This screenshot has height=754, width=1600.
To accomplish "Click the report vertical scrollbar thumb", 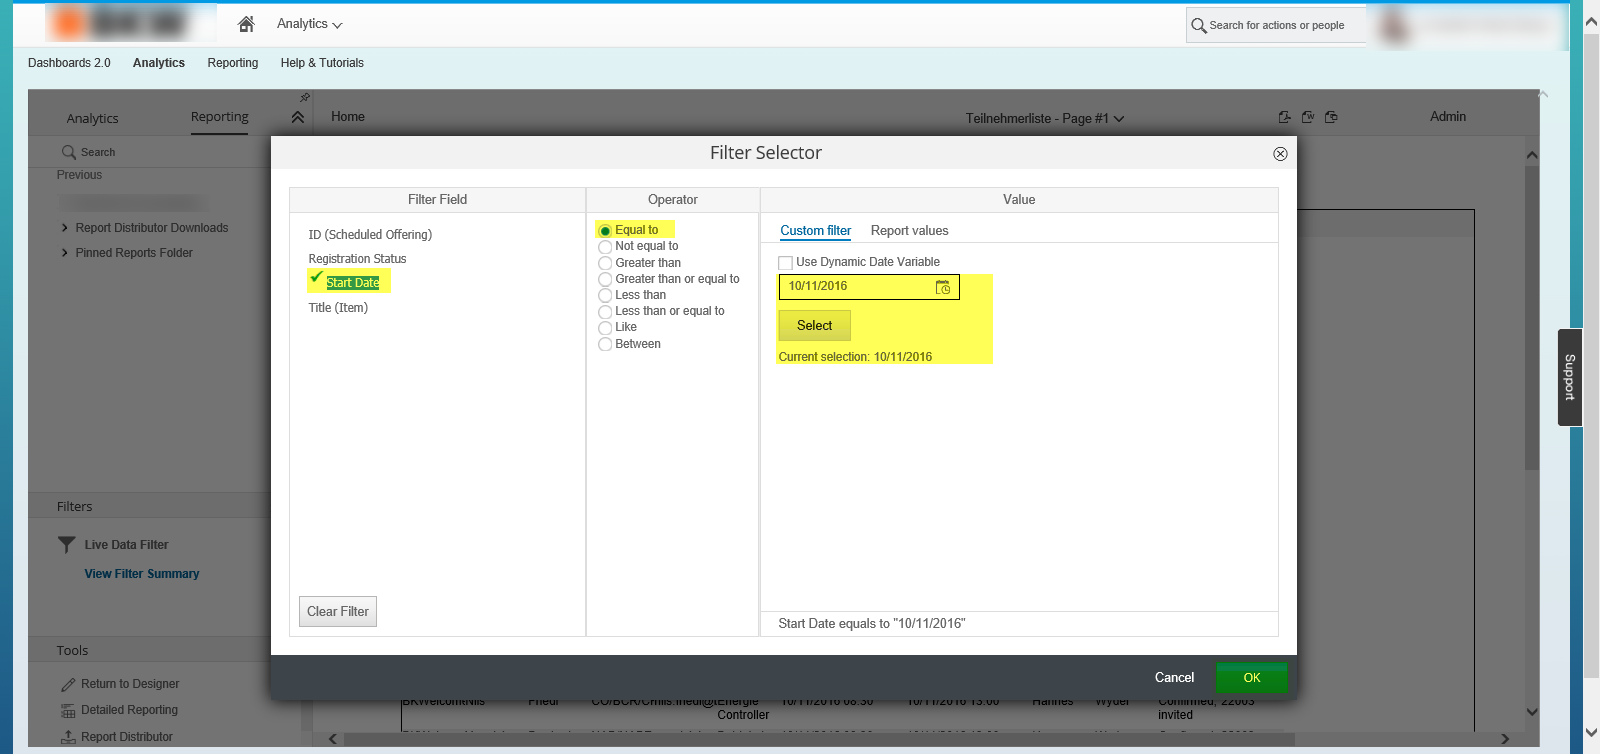I will (x=1532, y=318).
